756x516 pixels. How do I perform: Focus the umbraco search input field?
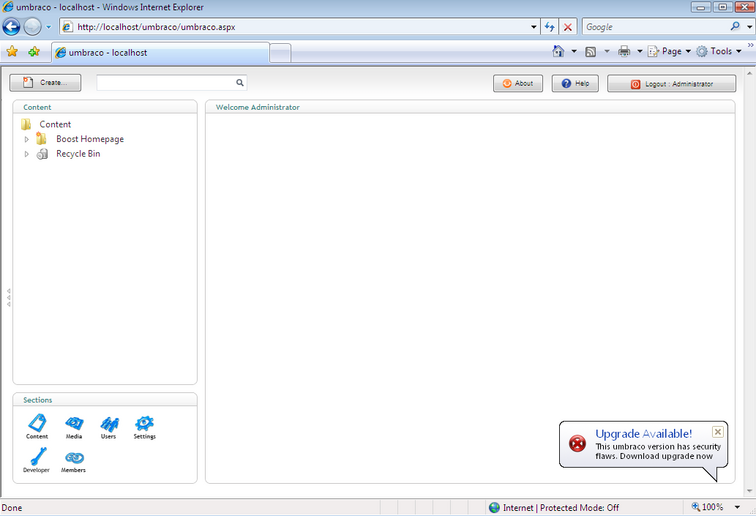(x=165, y=83)
